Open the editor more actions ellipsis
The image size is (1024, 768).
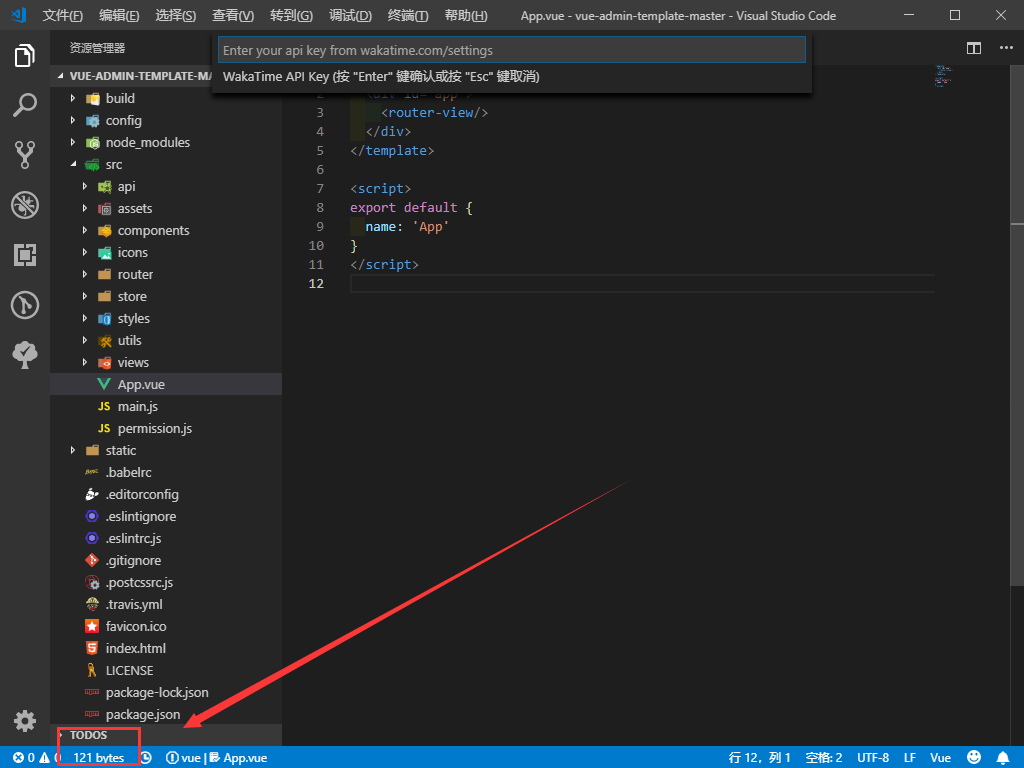[x=1006, y=48]
